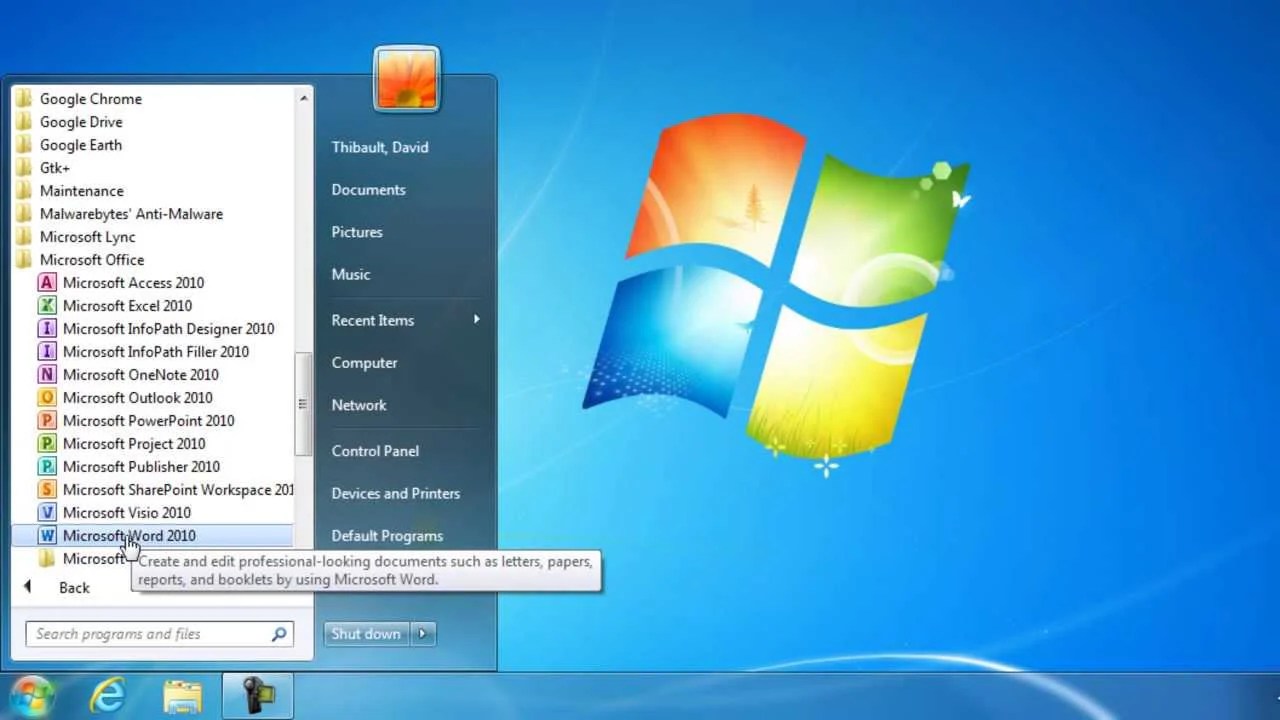Click Back to return to all programs
The height and width of the screenshot is (720, 1280).
click(74, 587)
